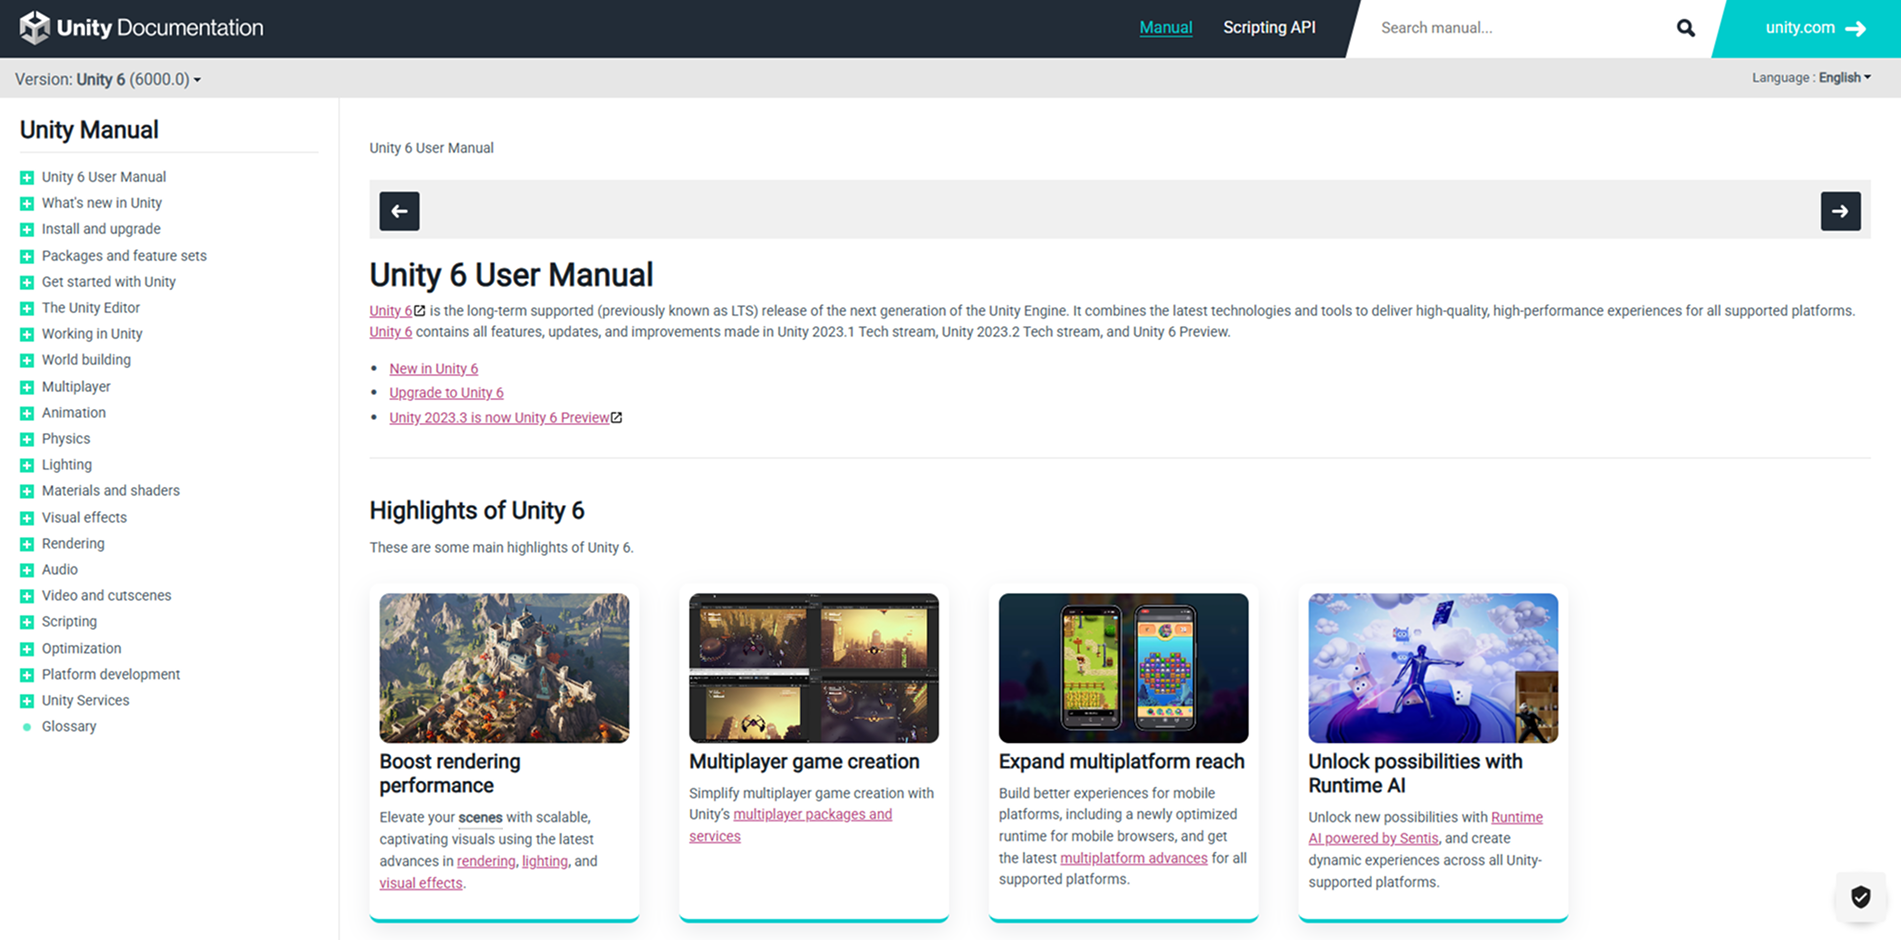Expand the Unity 6 User Manual plus icon
This screenshot has width=1901, height=940.
tap(27, 177)
